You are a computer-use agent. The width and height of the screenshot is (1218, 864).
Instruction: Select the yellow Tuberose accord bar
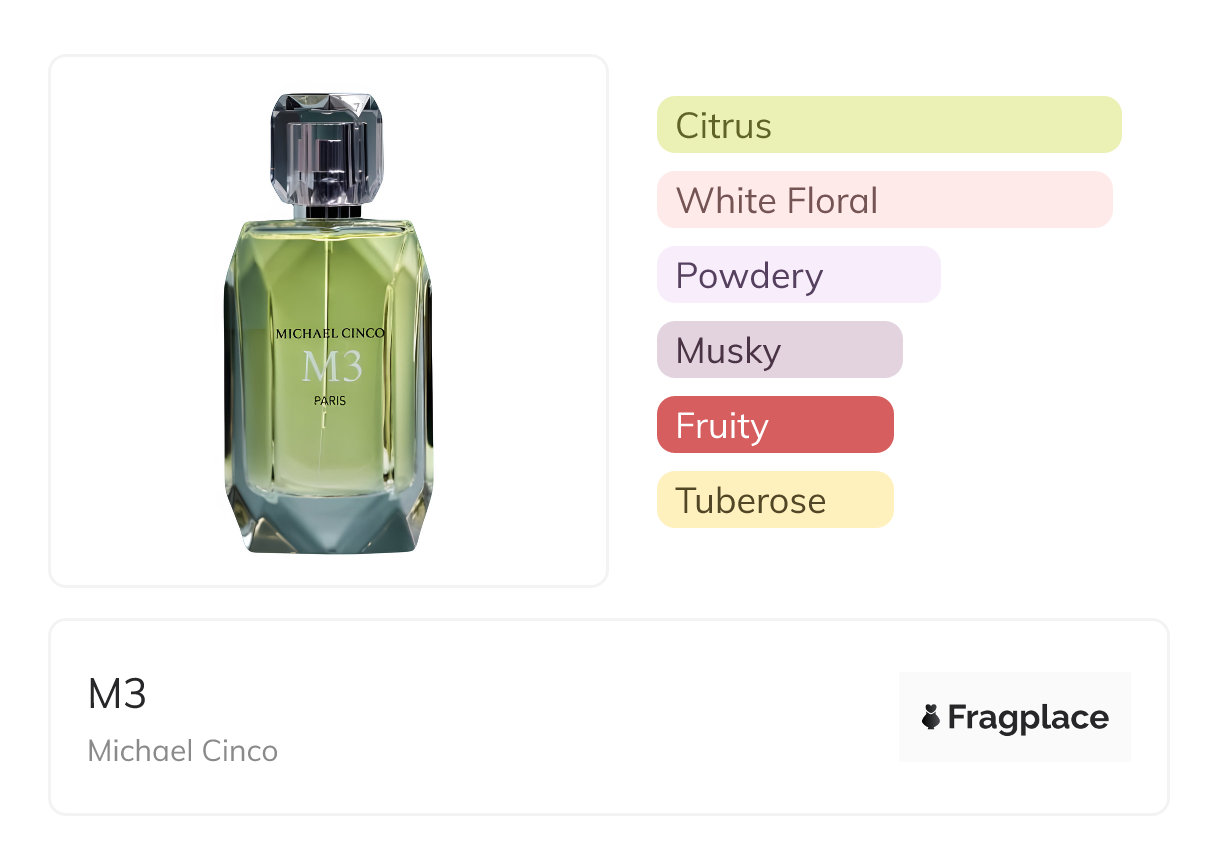pos(774,500)
